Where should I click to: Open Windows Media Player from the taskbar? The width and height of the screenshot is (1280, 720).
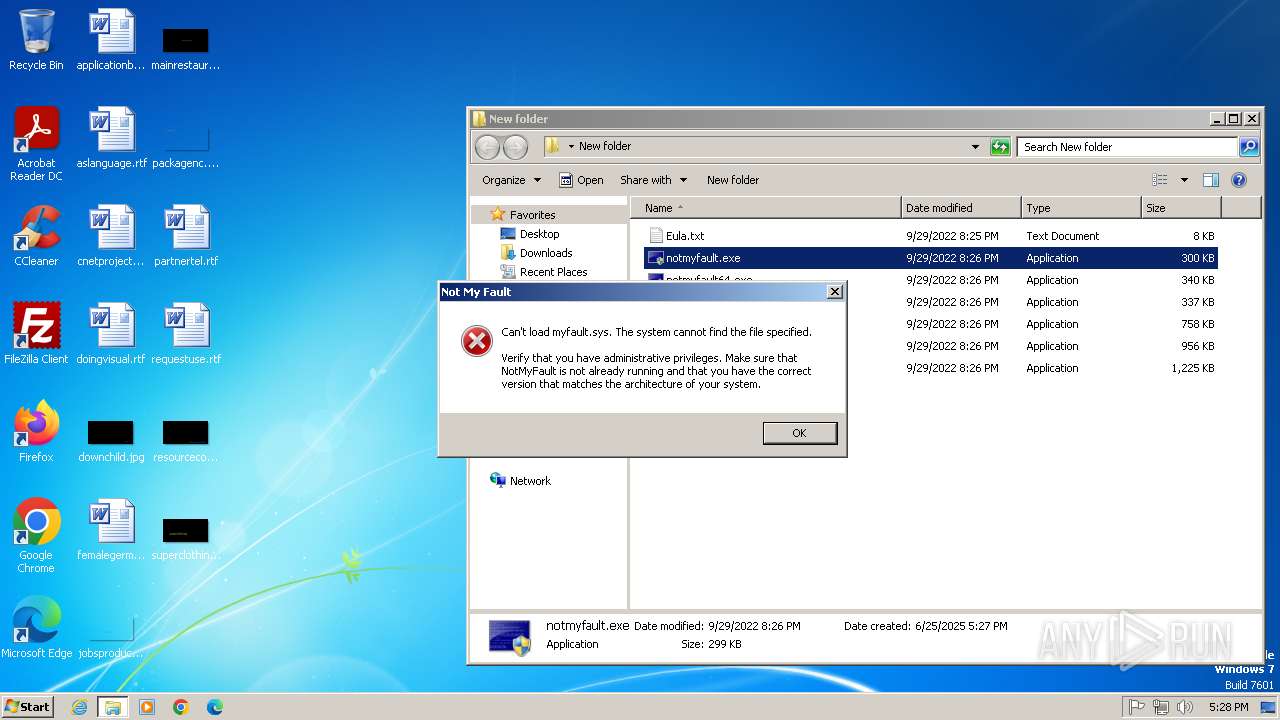click(147, 707)
